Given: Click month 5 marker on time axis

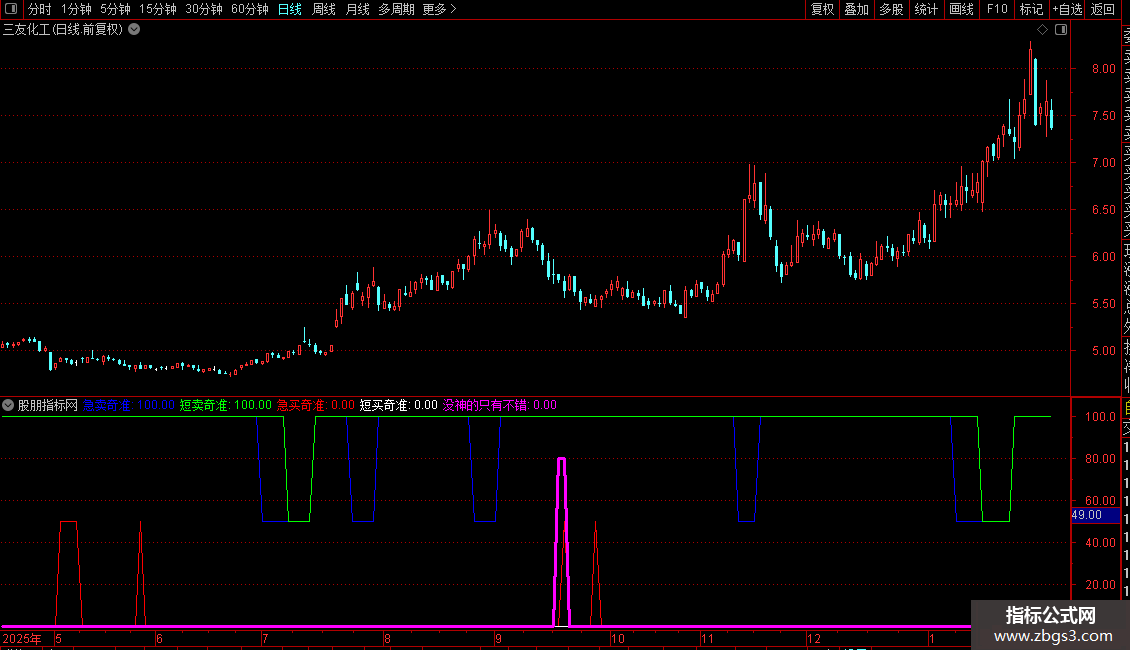Looking at the screenshot, I should [x=58, y=638].
